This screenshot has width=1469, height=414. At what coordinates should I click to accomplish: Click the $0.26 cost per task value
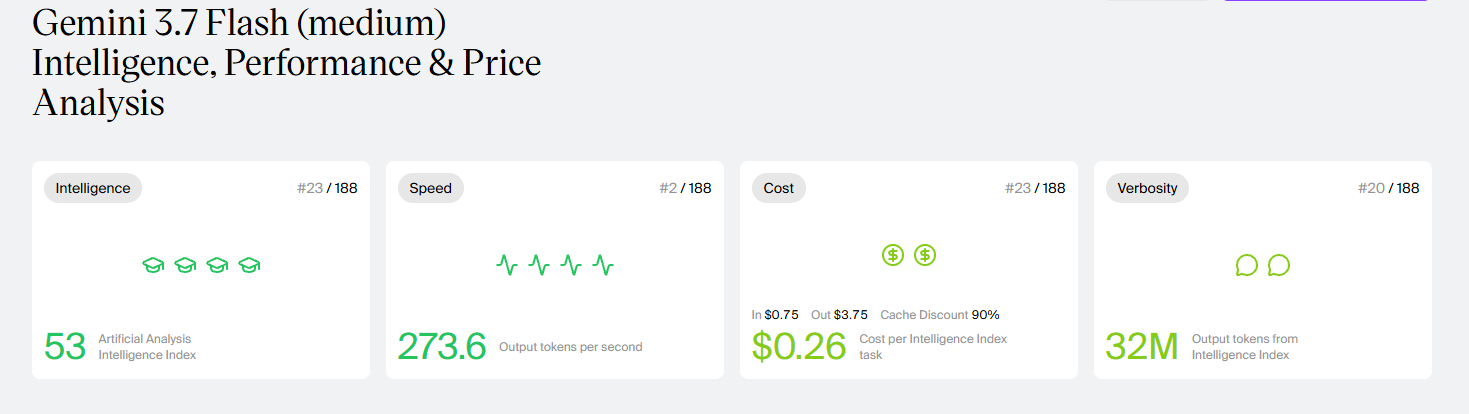799,346
